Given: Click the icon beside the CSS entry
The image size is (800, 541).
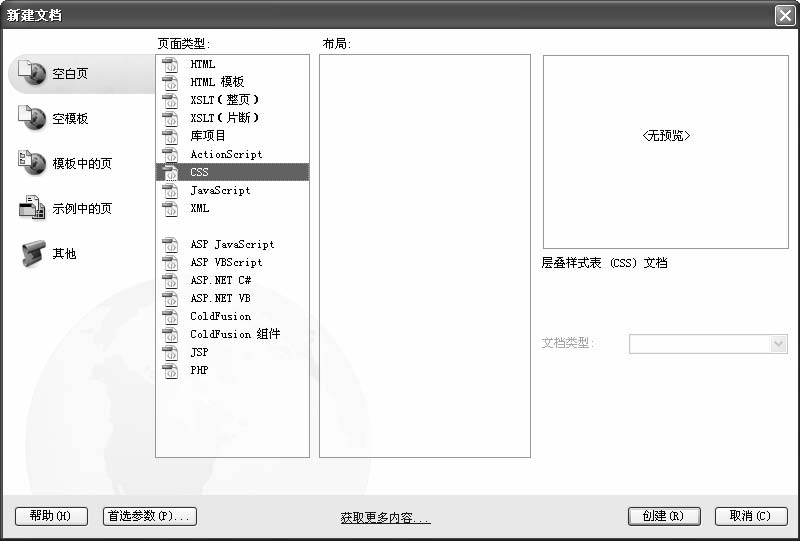Looking at the screenshot, I should [x=170, y=173].
